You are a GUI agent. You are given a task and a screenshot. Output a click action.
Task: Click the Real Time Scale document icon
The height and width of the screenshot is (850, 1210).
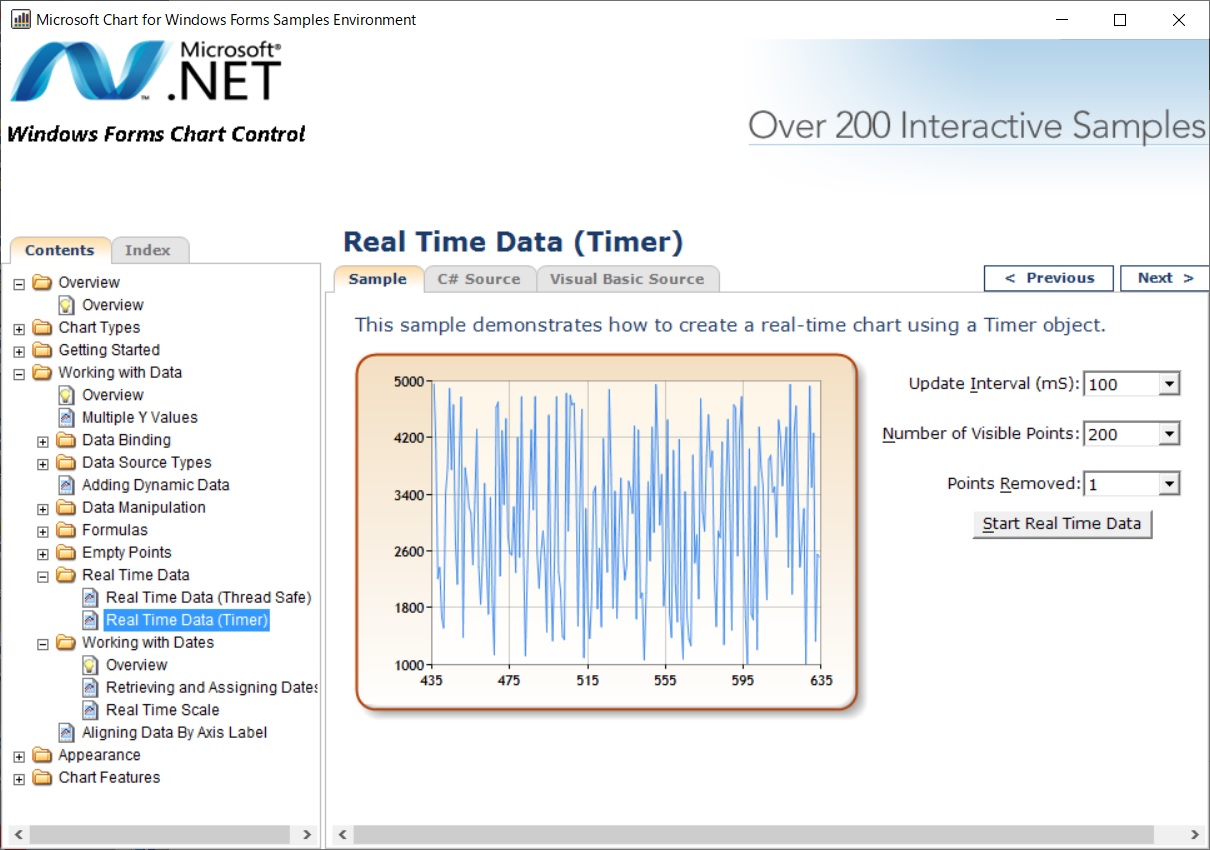90,710
